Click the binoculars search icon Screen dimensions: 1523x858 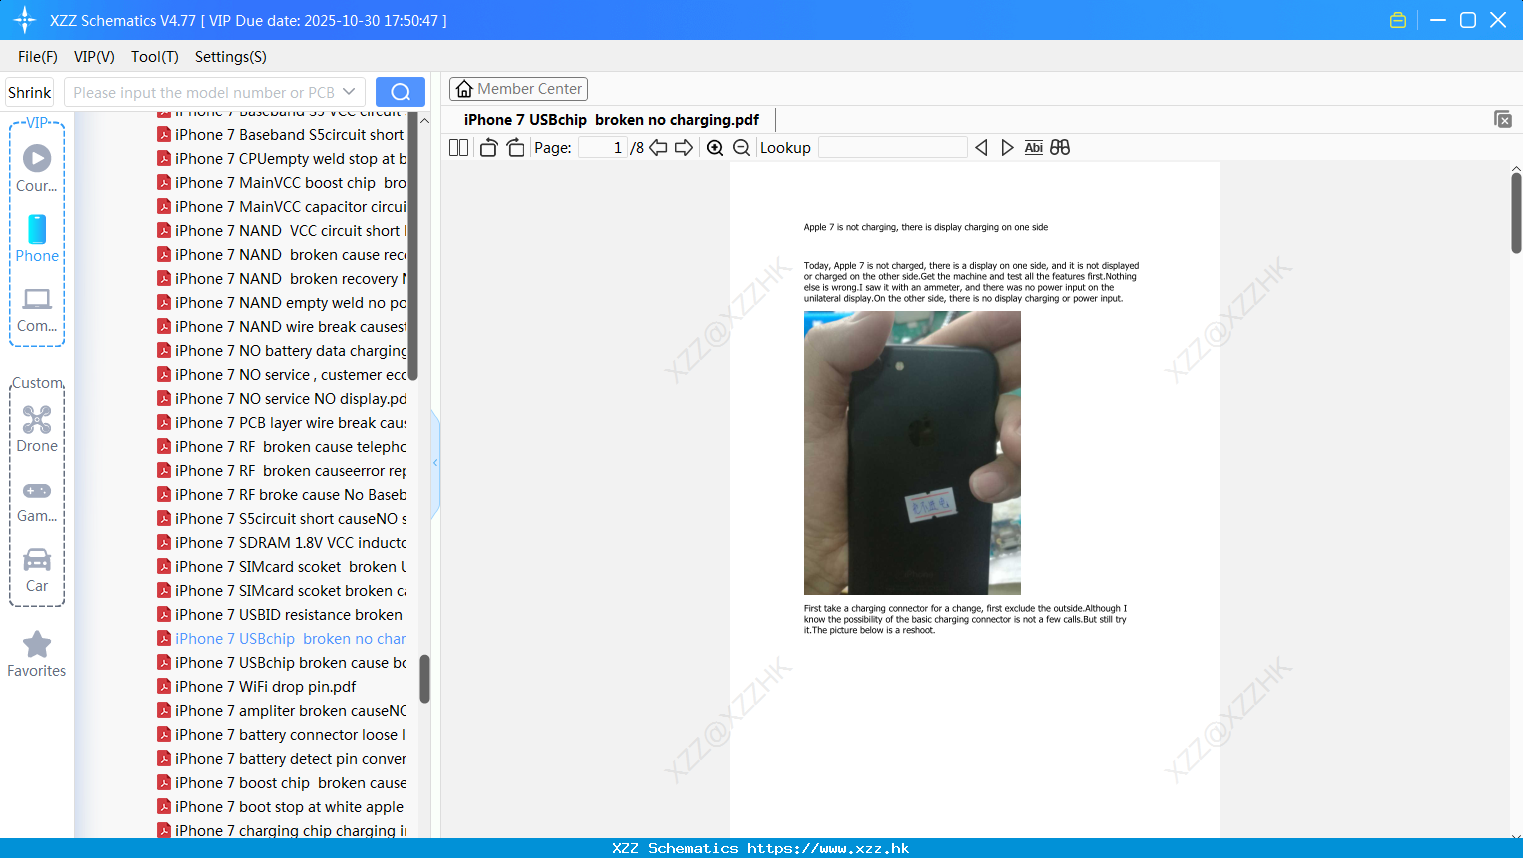[x=1060, y=147]
